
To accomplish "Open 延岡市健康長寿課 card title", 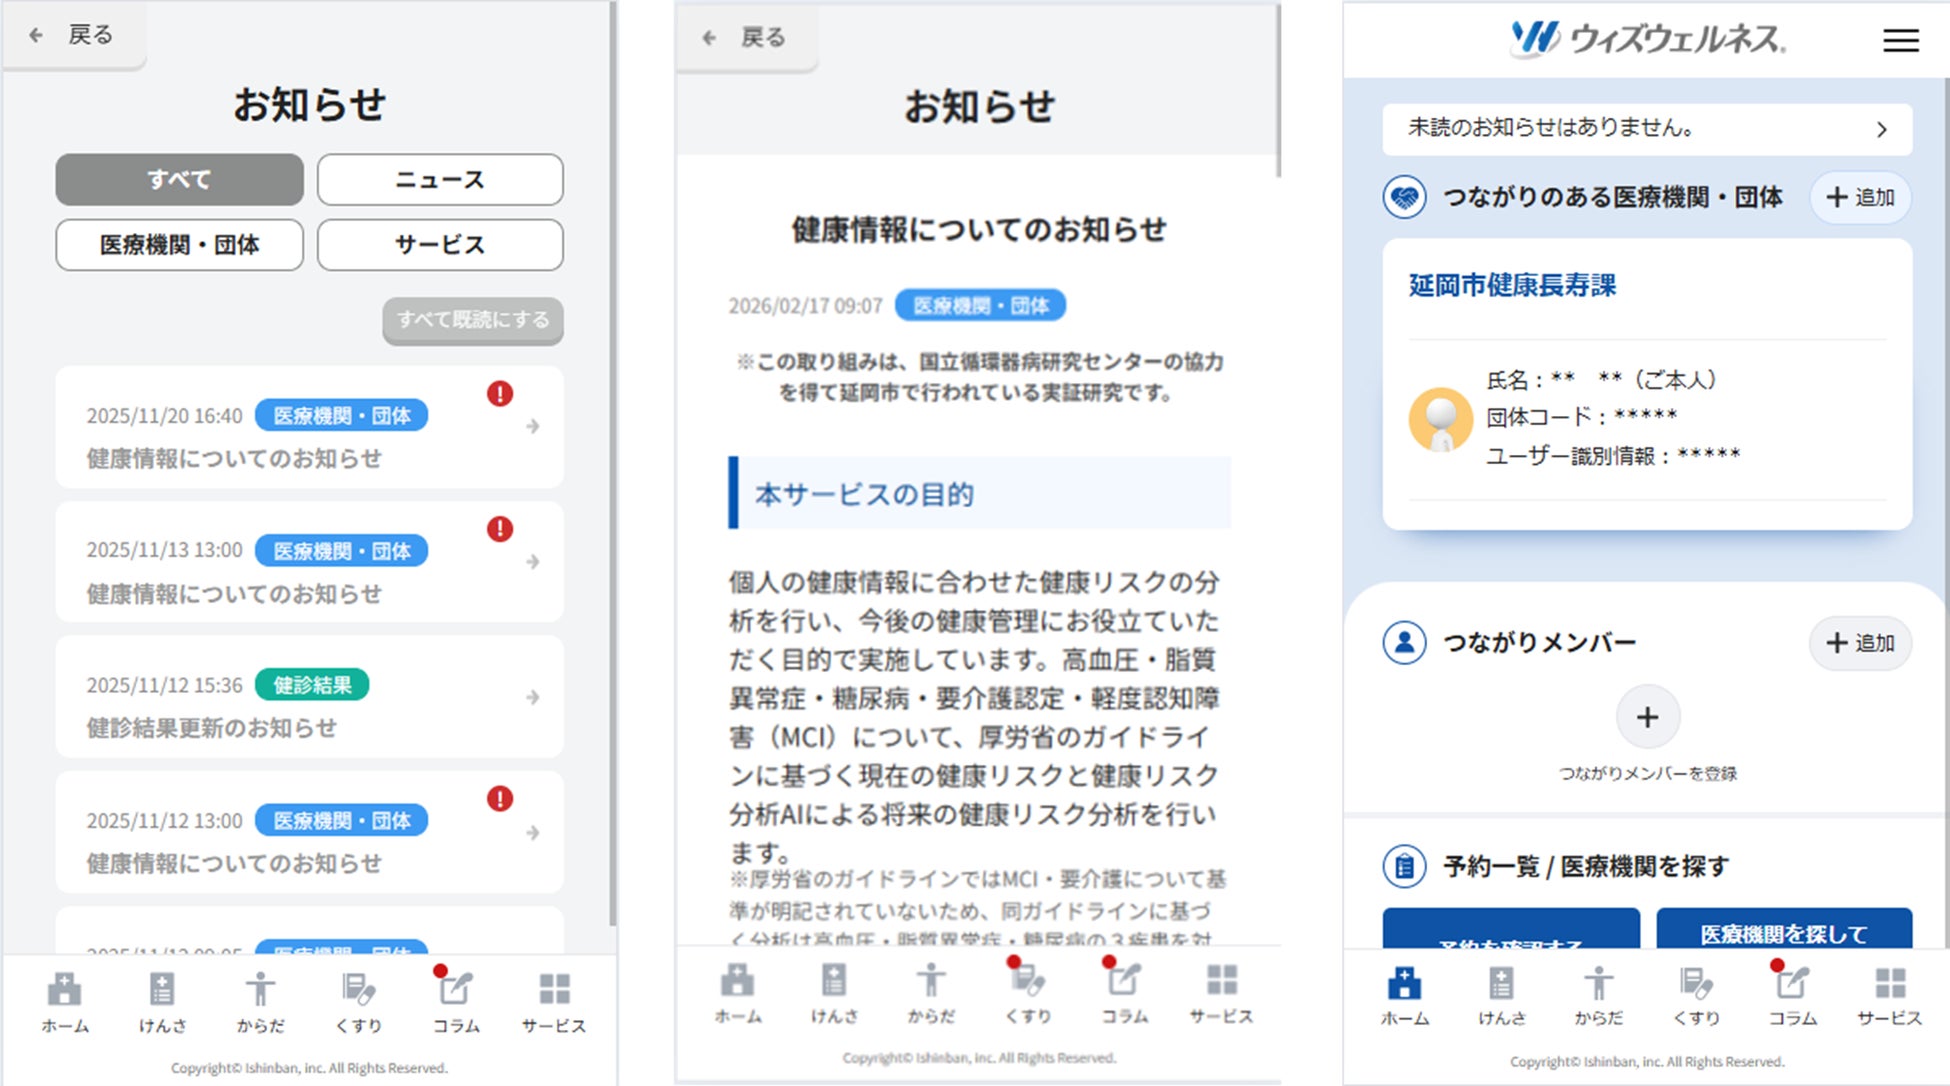I will click(x=1512, y=286).
